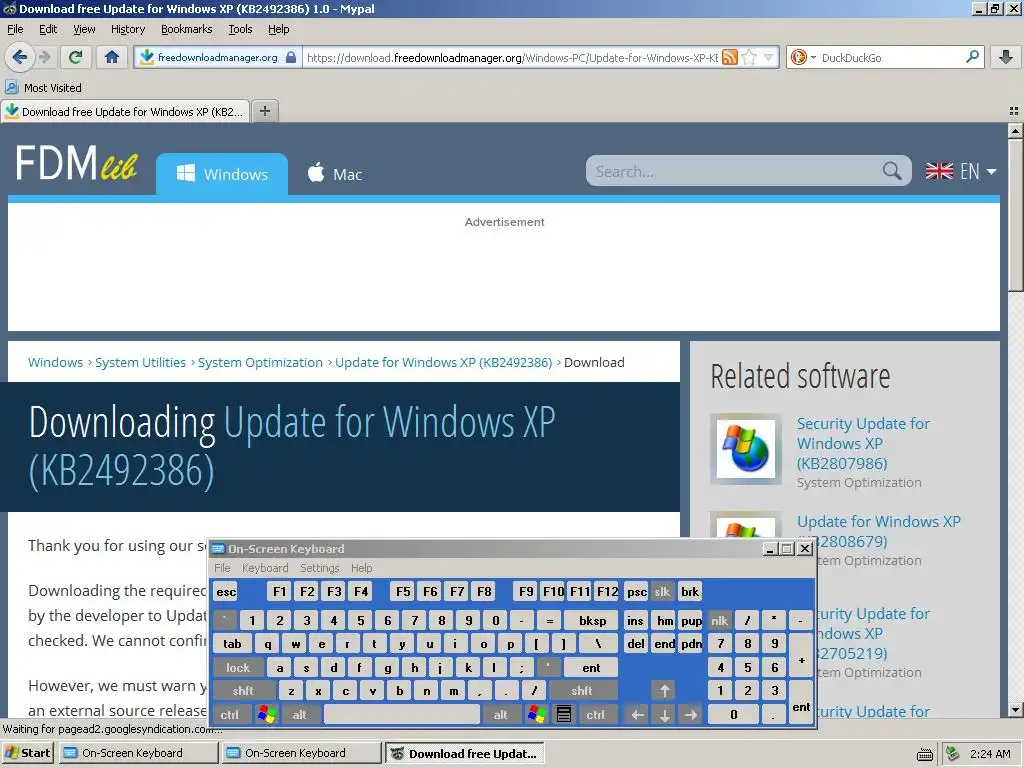Switch to Download free Updat... taskbar button

tap(465, 753)
